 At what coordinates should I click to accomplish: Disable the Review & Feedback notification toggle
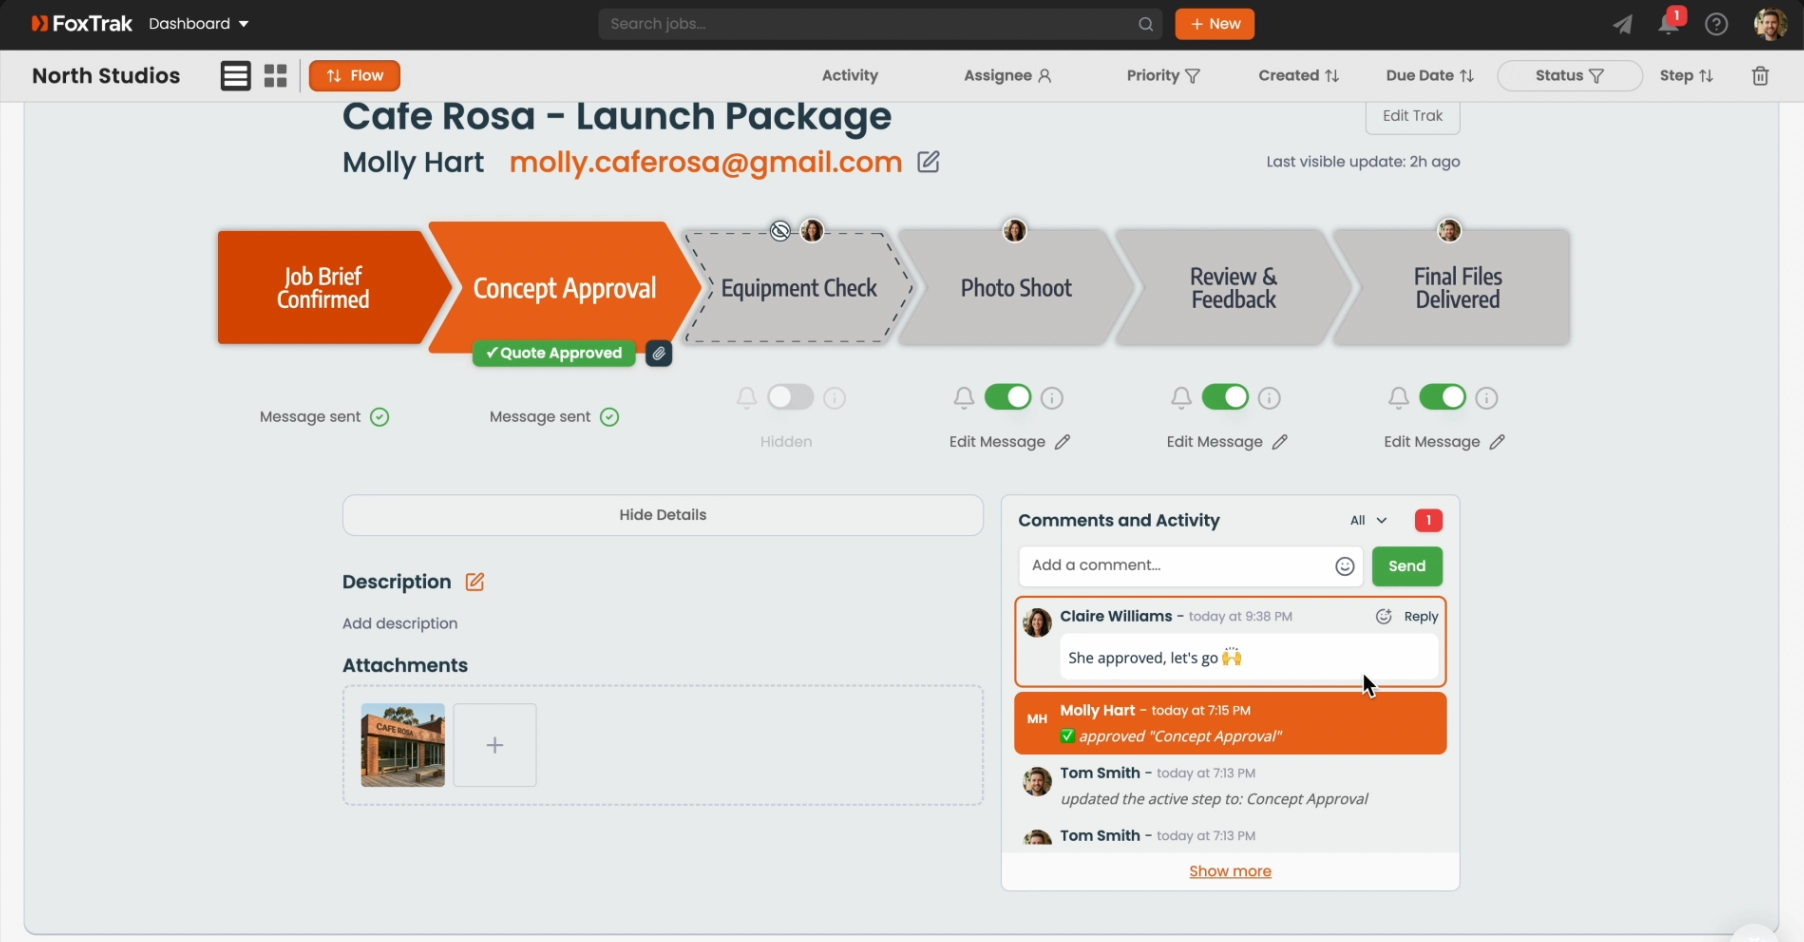[1225, 398]
